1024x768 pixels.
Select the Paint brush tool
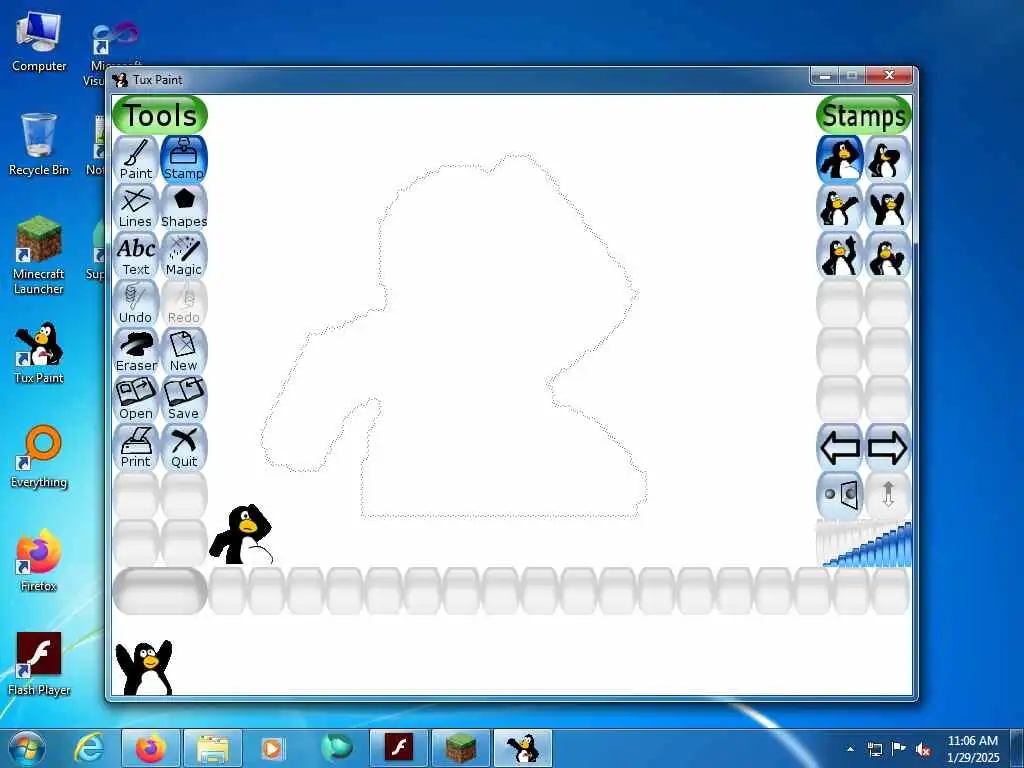click(x=136, y=159)
